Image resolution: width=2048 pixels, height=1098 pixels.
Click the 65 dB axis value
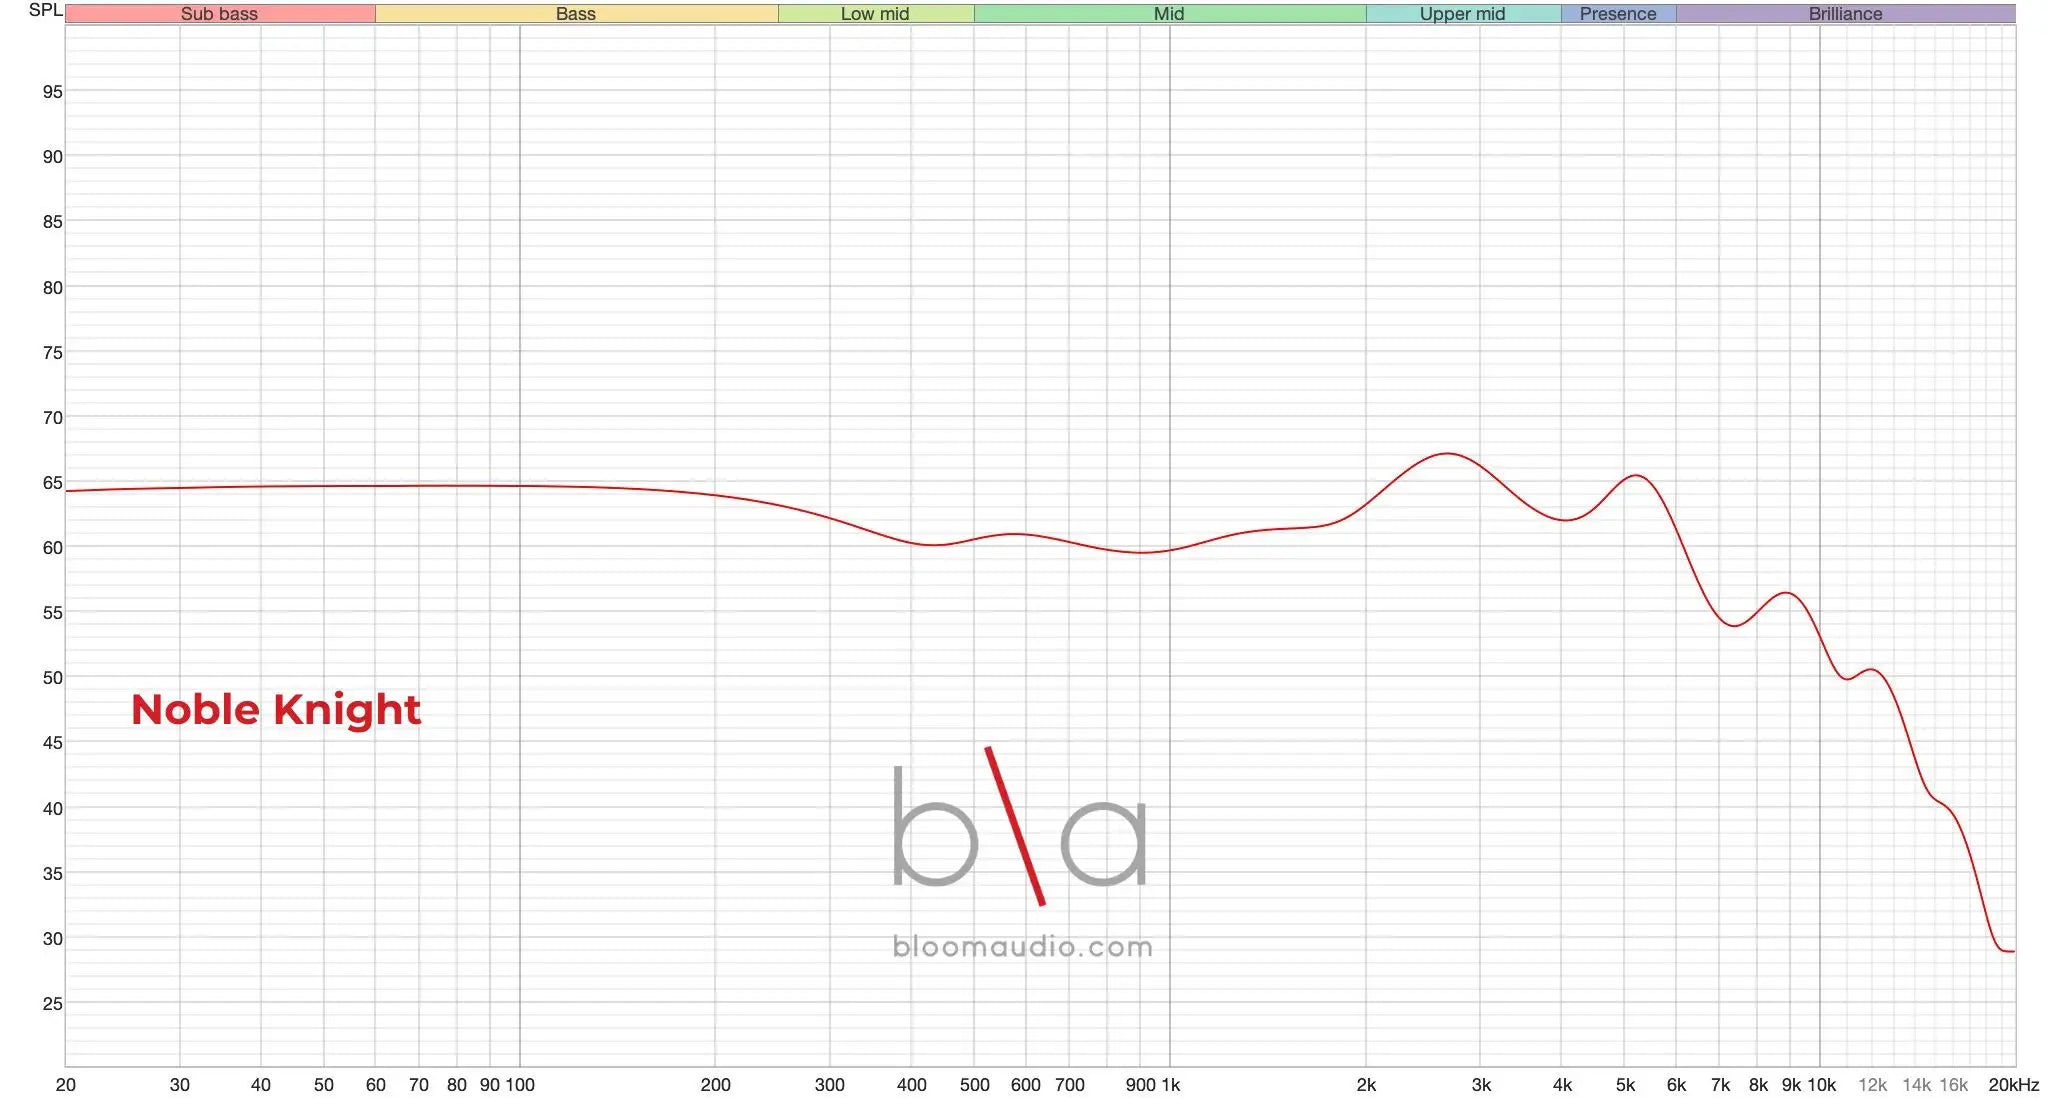click(52, 483)
